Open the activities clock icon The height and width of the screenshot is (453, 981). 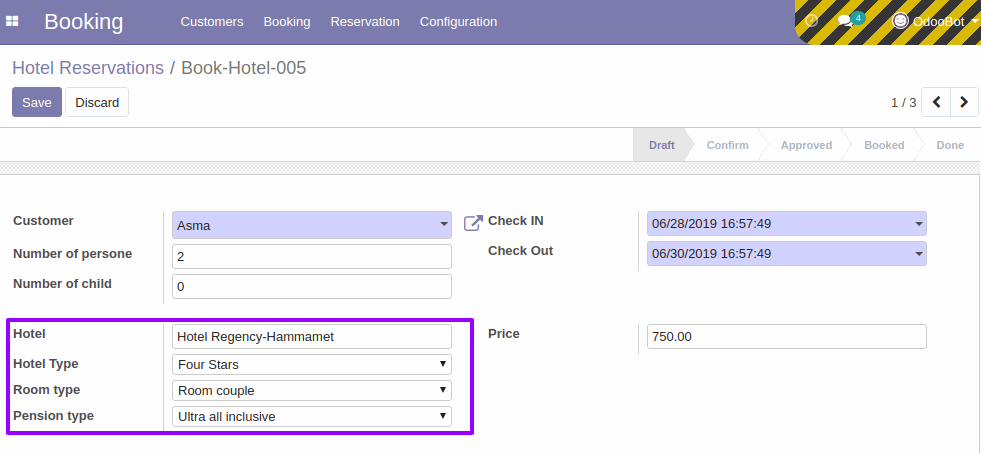[x=811, y=21]
